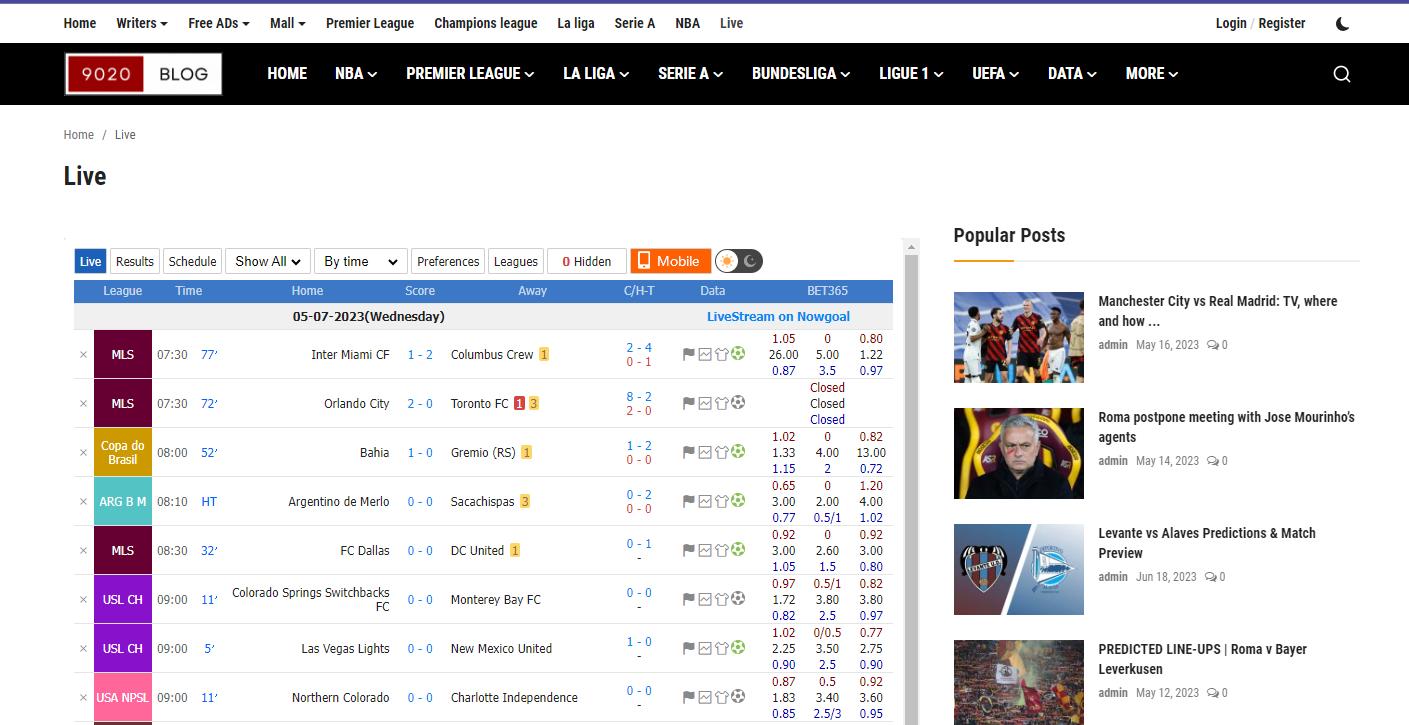Open the Show All filter dropdown

(x=268, y=261)
